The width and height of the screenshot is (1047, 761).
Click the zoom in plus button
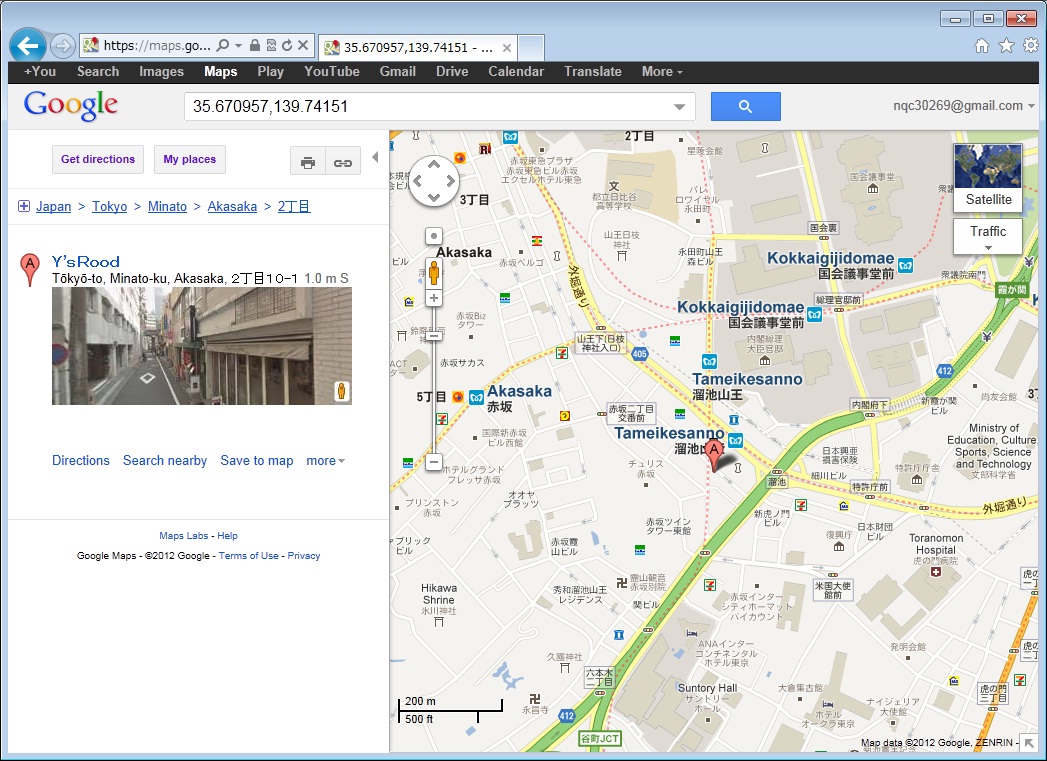434,298
